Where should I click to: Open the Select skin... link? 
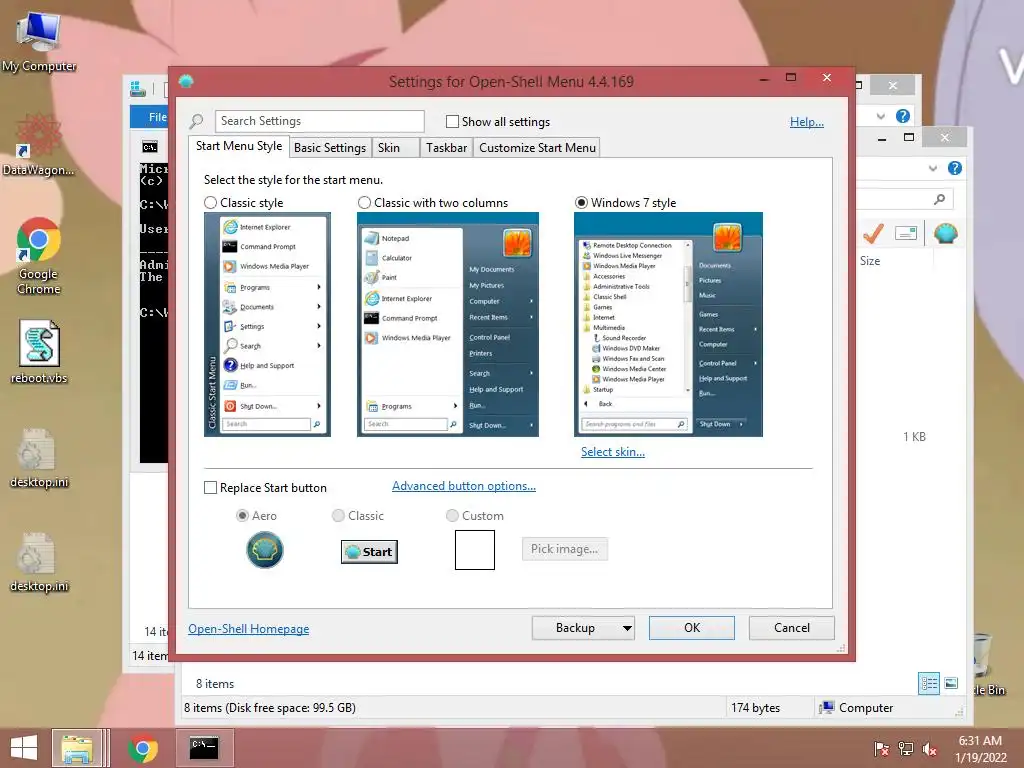613,452
